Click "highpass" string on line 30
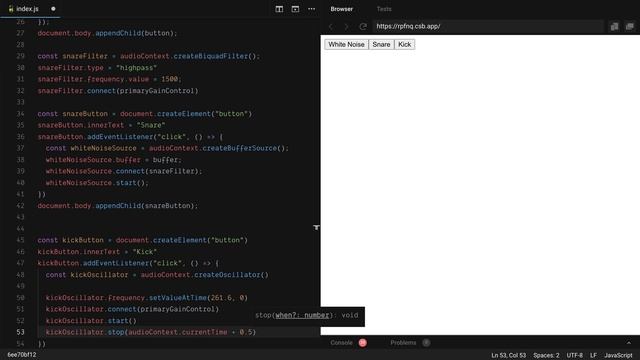Viewport: 640px width, 360px height. click(136, 68)
